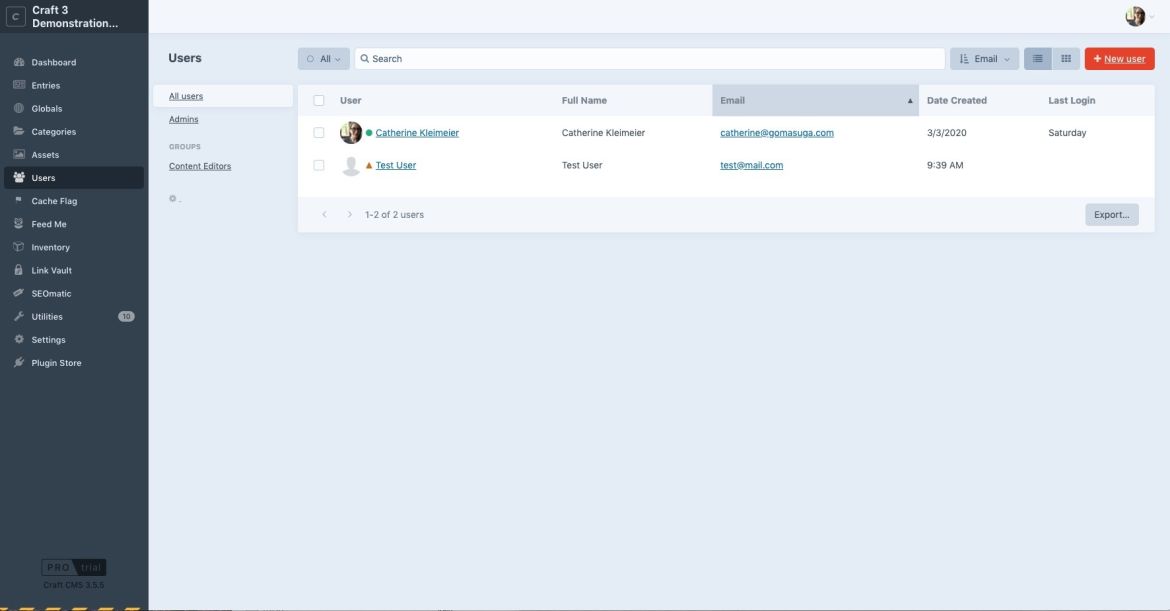This screenshot has width=1170, height=611.
Task: Check the Test User row checkbox
Action: pyautogui.click(x=318, y=164)
